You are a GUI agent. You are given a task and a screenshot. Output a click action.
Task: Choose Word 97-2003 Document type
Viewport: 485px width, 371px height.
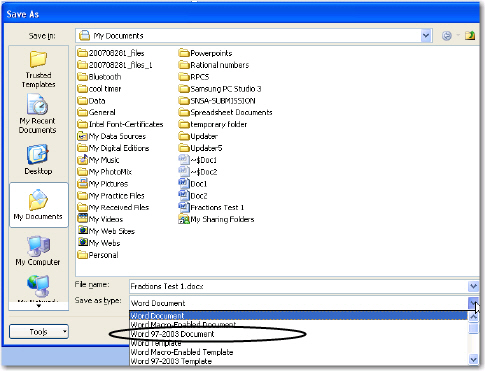click(x=298, y=334)
